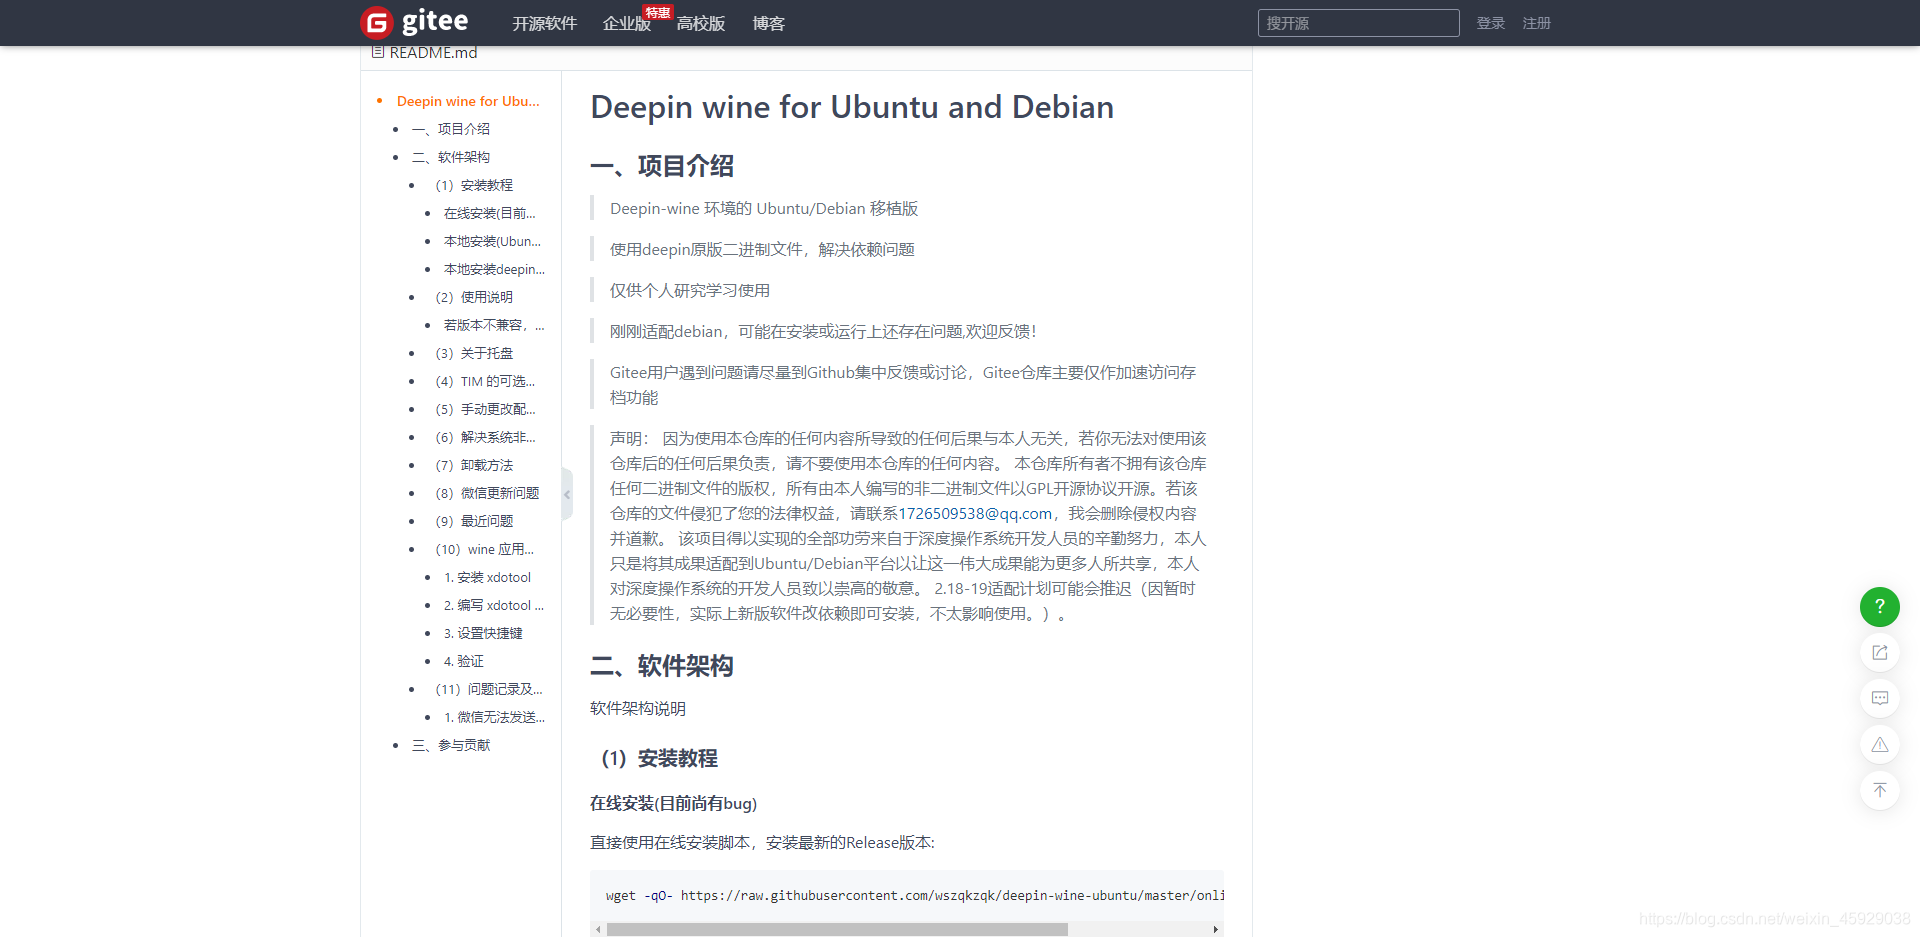Jump to 二、软件架构 in outline
The width and height of the screenshot is (1920, 937).
click(x=451, y=157)
